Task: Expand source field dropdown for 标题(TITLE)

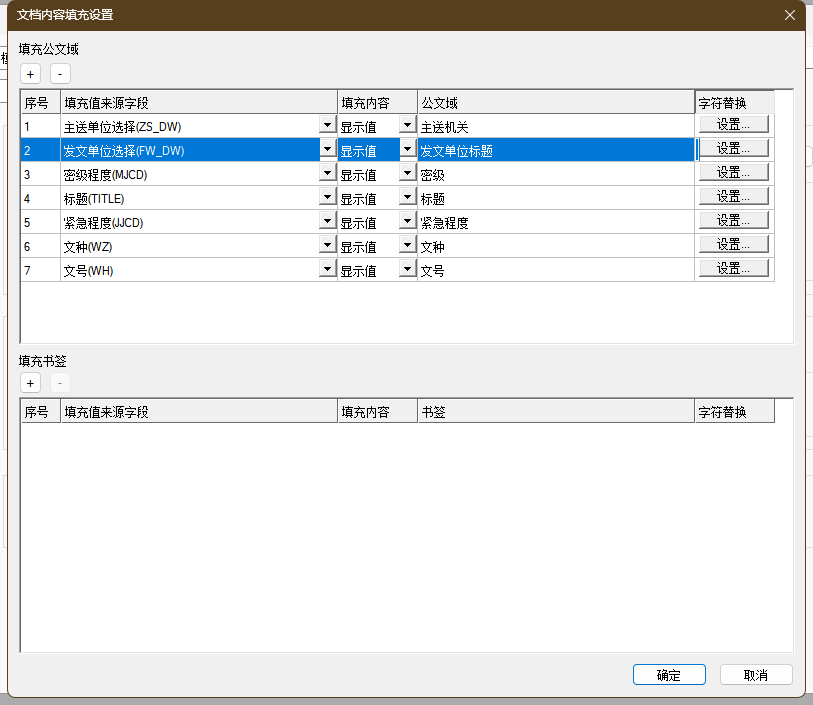Action: 327,198
